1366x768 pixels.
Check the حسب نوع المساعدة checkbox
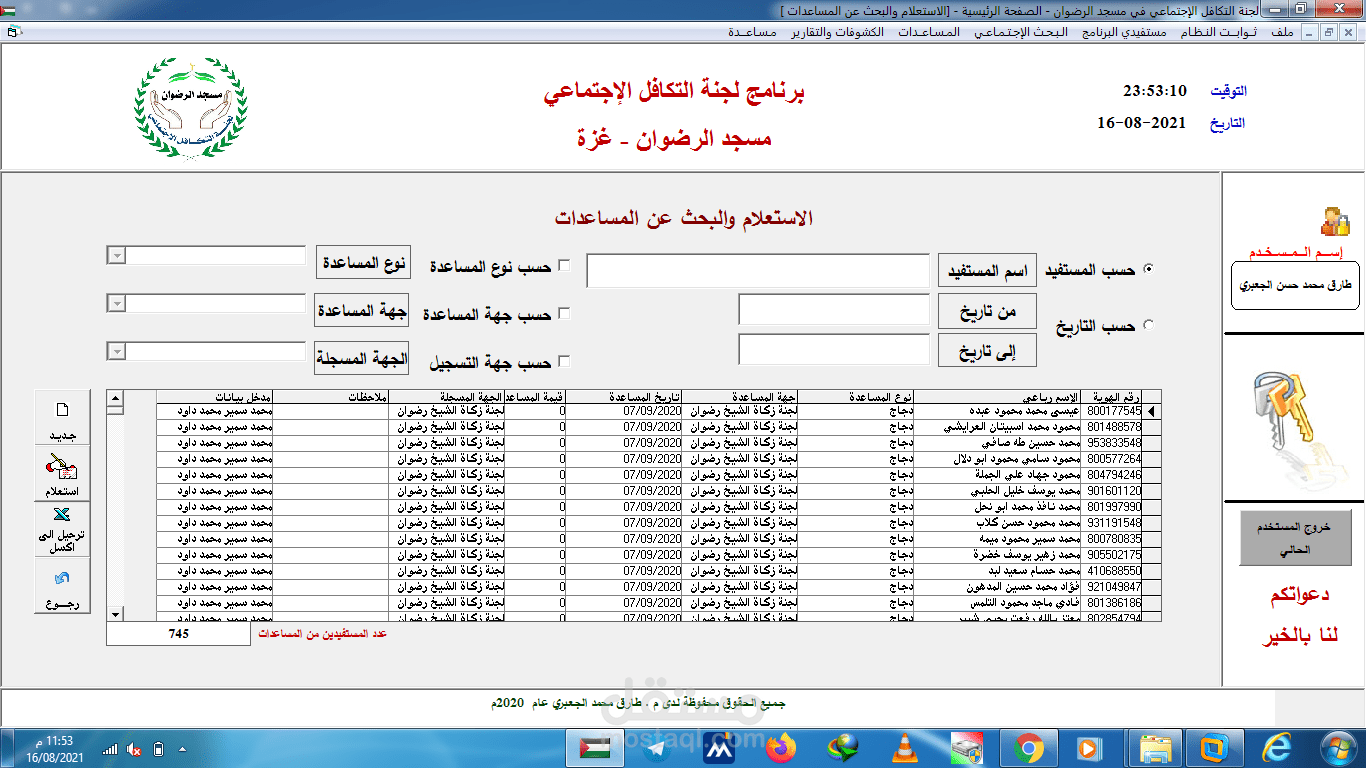(x=564, y=266)
